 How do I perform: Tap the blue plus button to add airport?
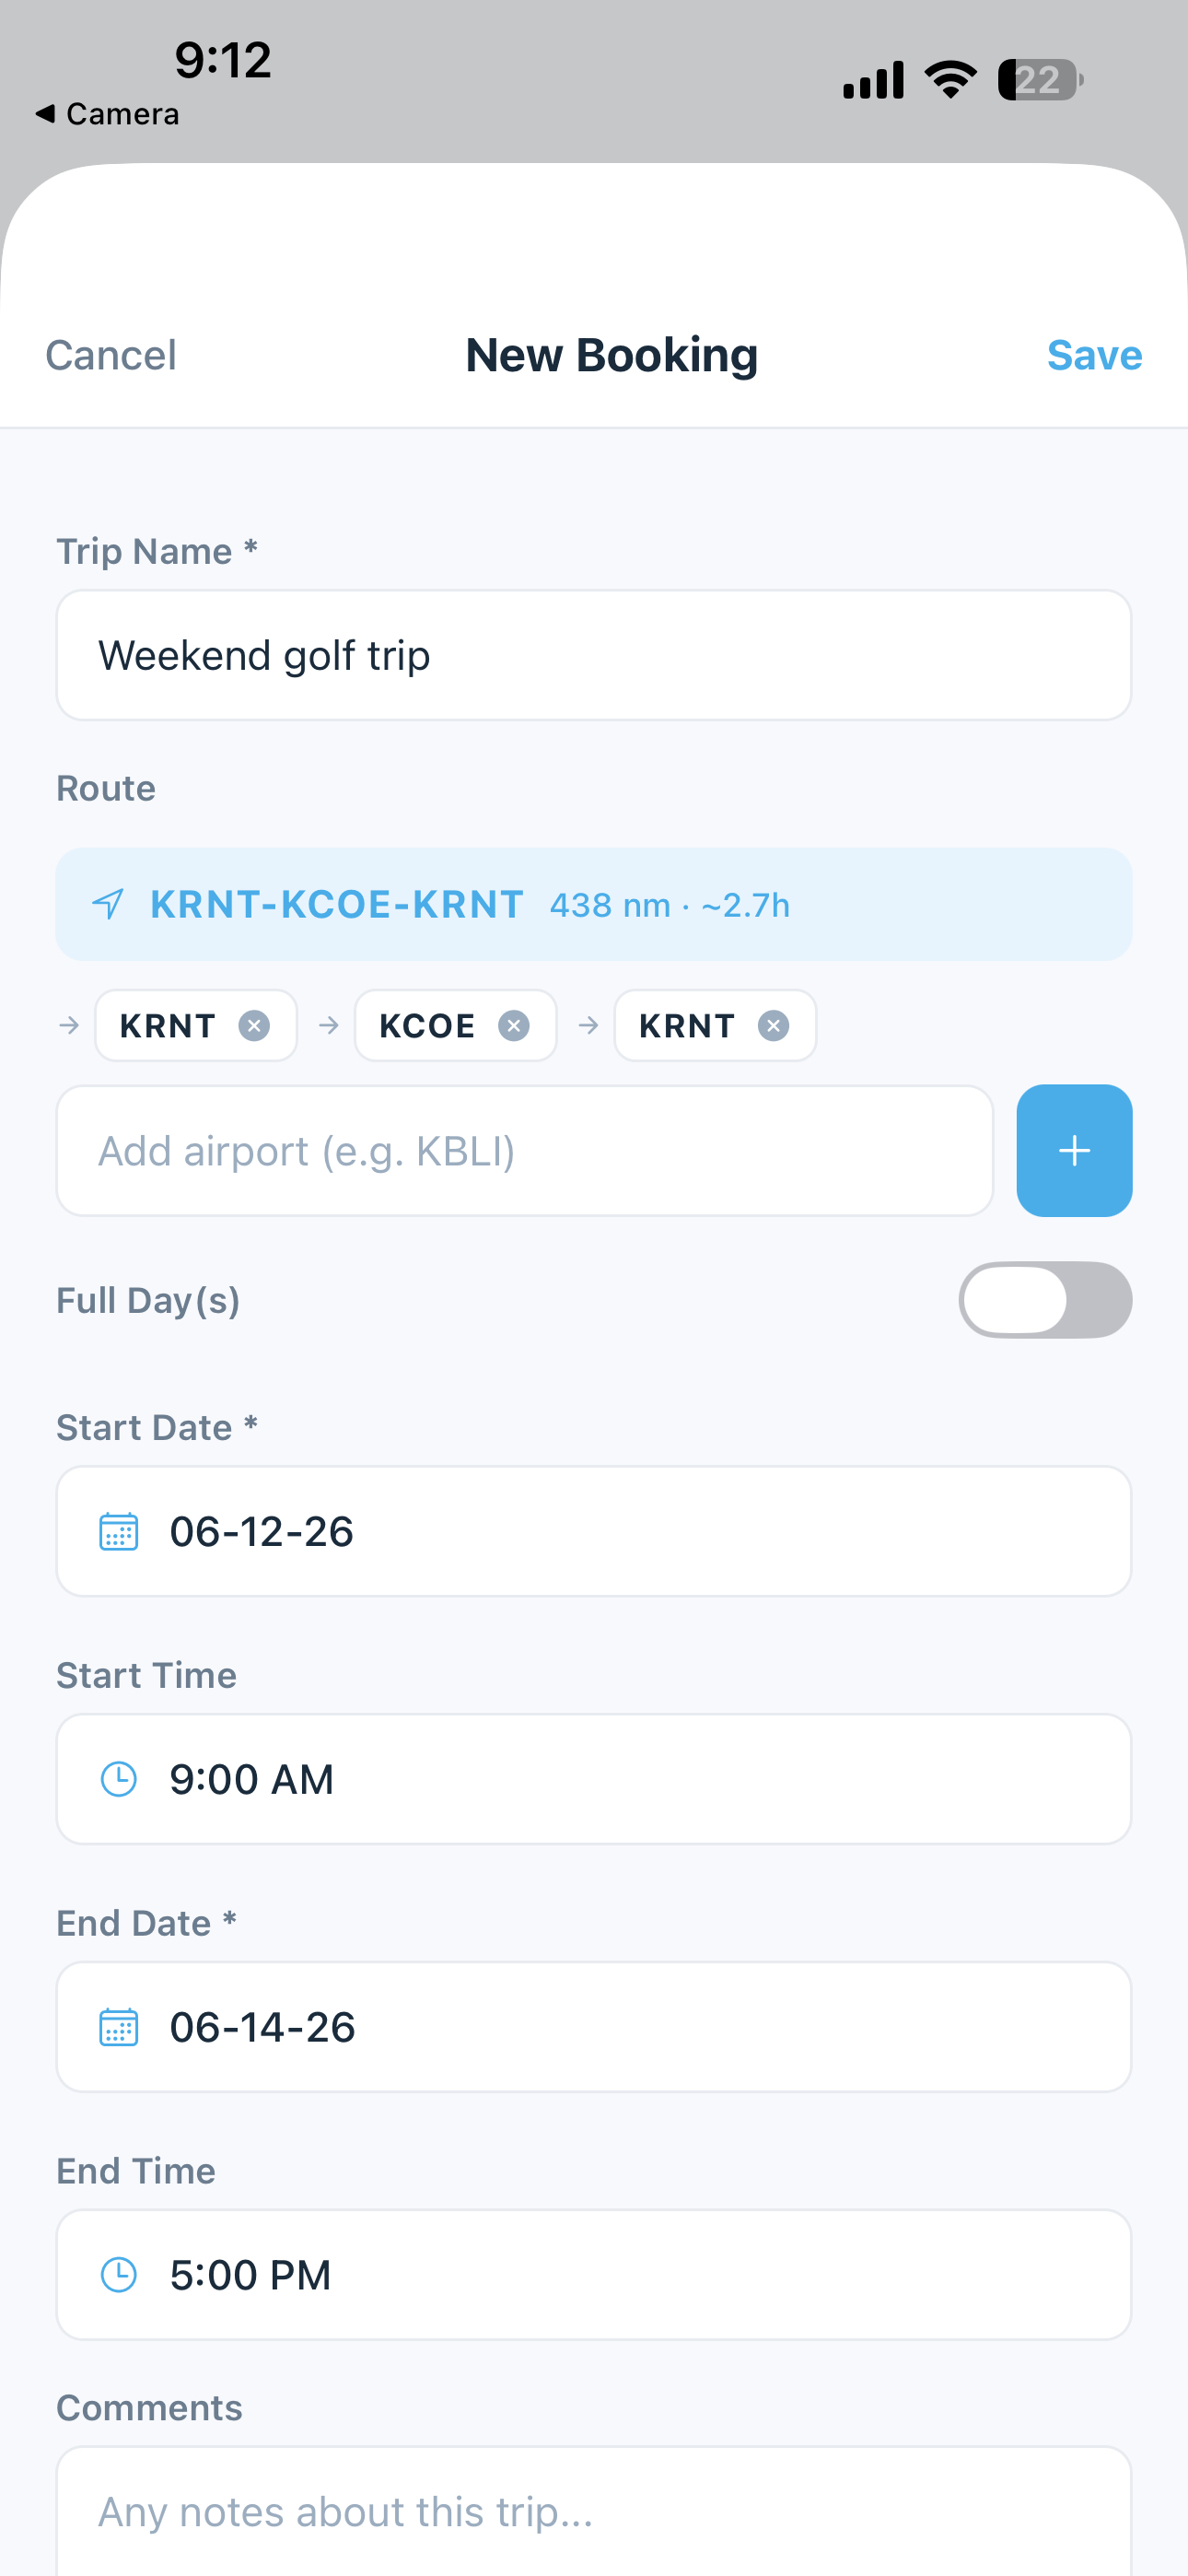point(1073,1150)
